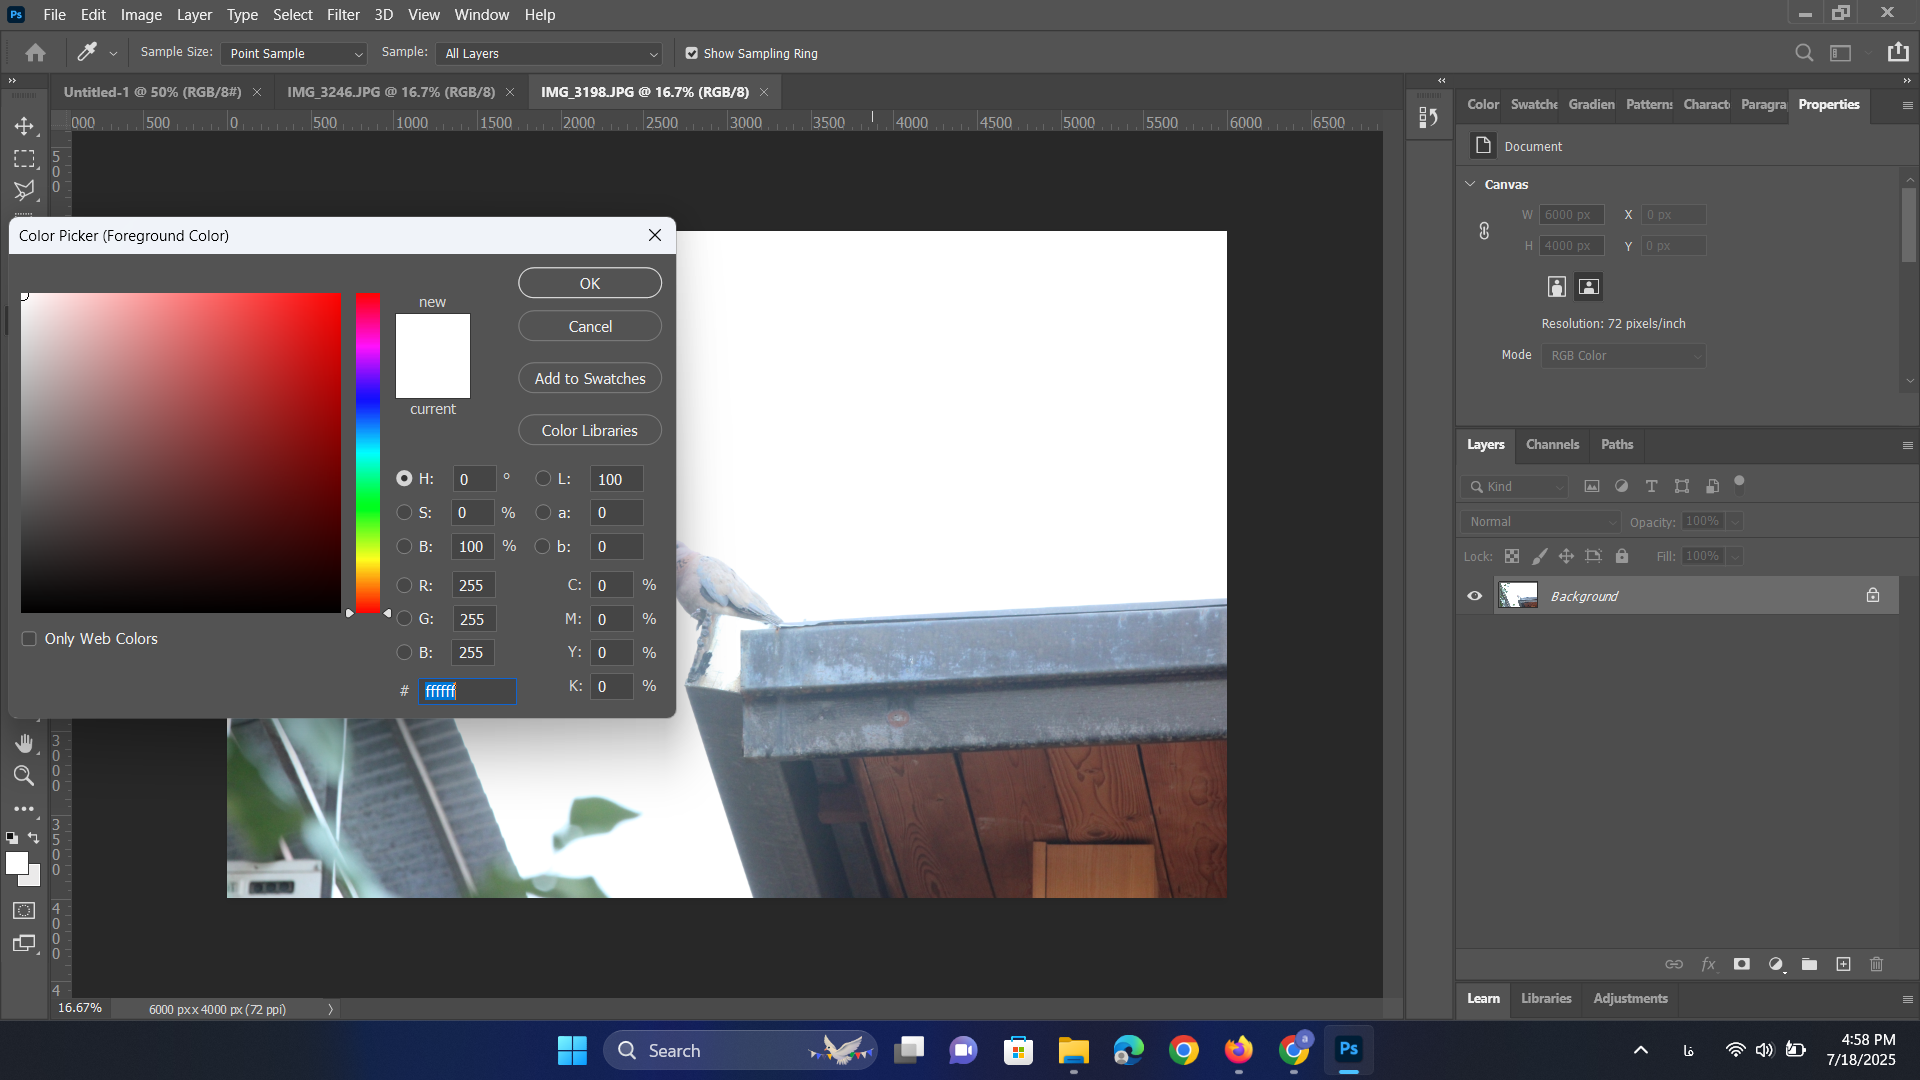Screen dimensions: 1920x1080
Task: Click the rainbow hue slider
Action: [x=367, y=453]
